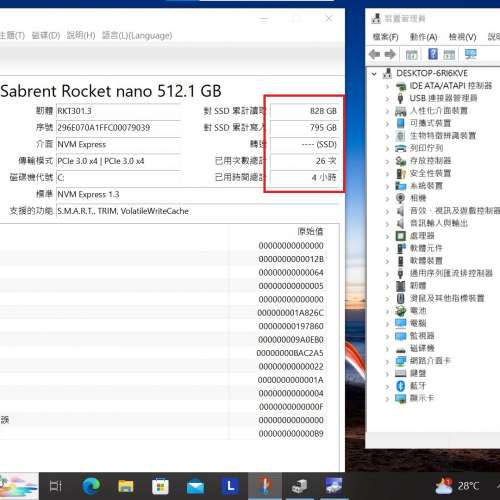500x500 pixels.
Task: Click the 原始值 column header
Action: (x=310, y=231)
